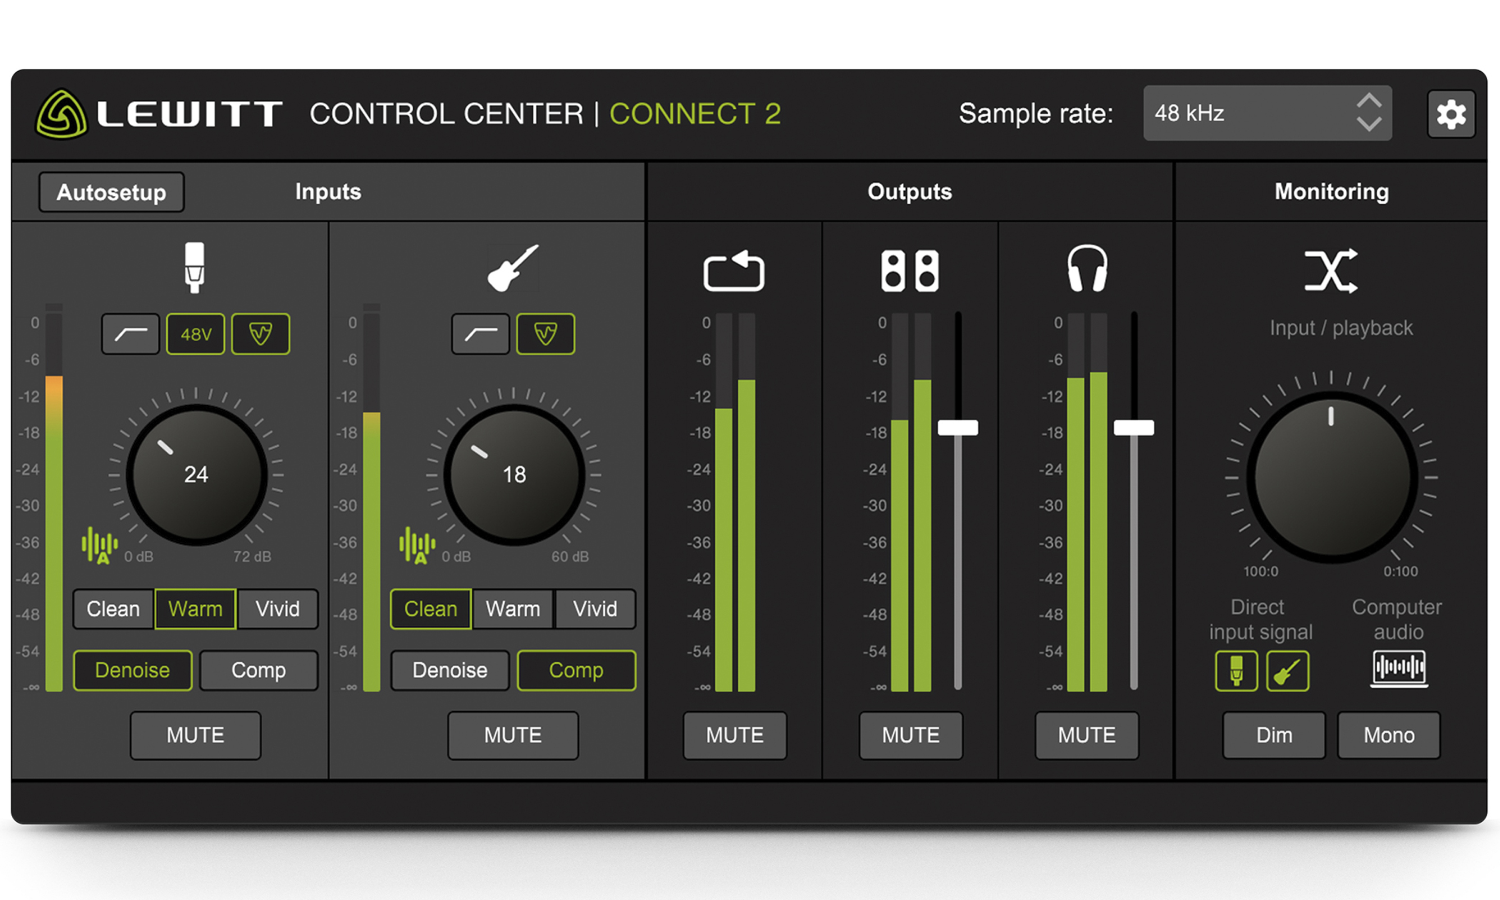1500x900 pixels.
Task: Click the CONNECT 2 title text
Action: (695, 114)
